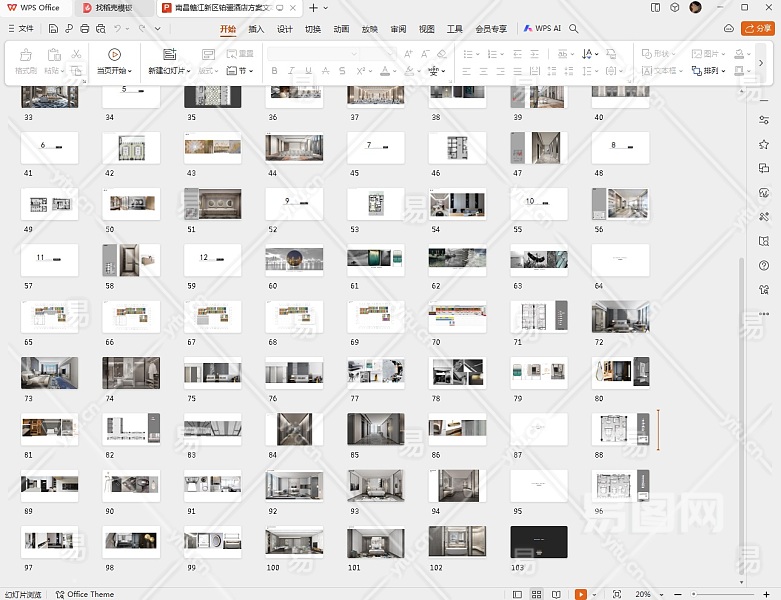Click the cloud sync icon
The width and height of the screenshot is (781, 600).
[x=729, y=29]
